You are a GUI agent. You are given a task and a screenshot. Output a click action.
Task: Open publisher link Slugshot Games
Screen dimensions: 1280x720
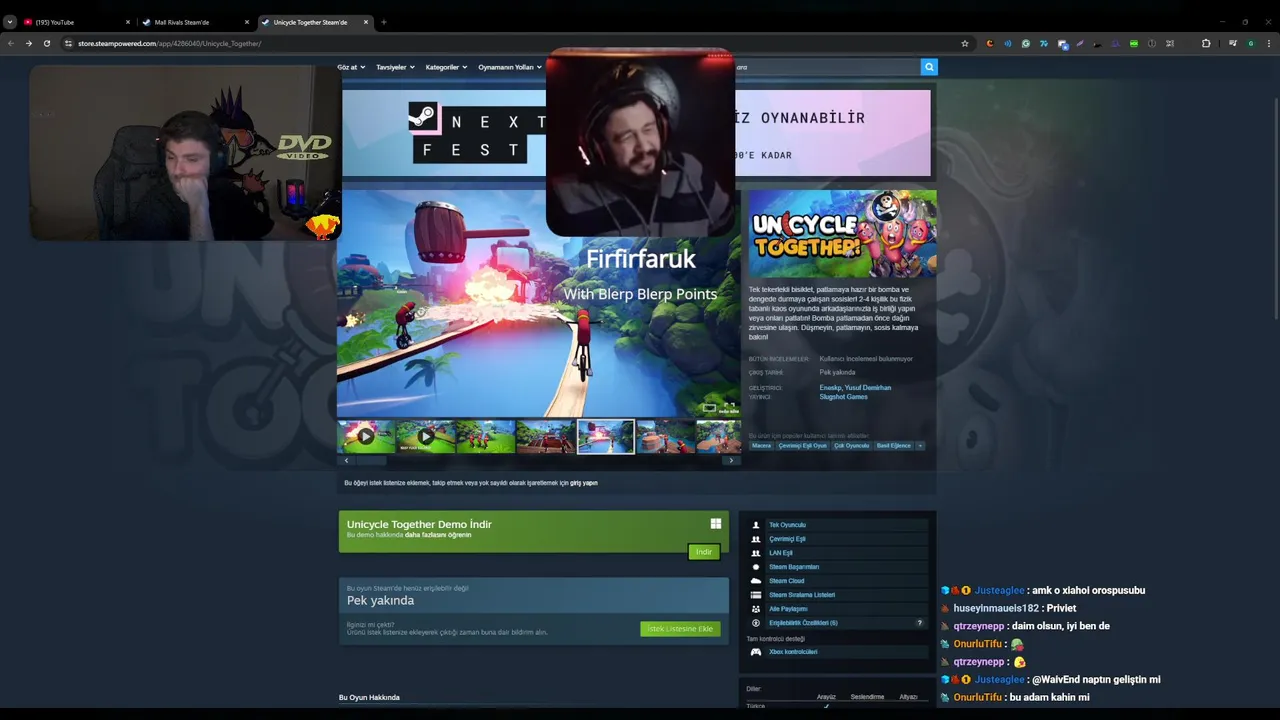coord(844,397)
